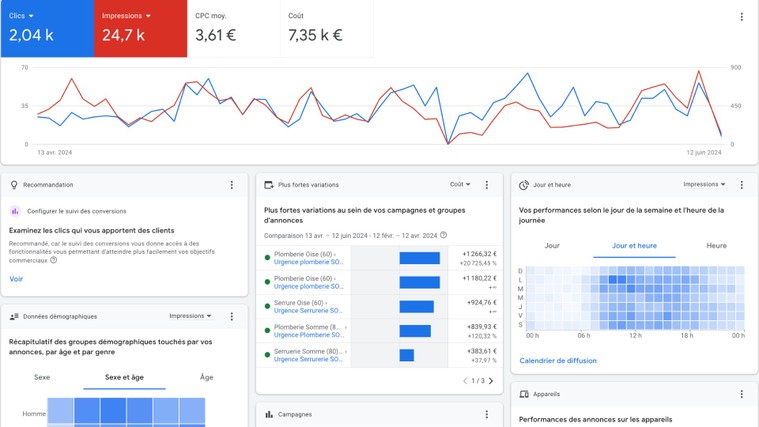The image size is (759, 427).
Task: Click the Campagnes bar chart icon
Action: (x=269, y=414)
